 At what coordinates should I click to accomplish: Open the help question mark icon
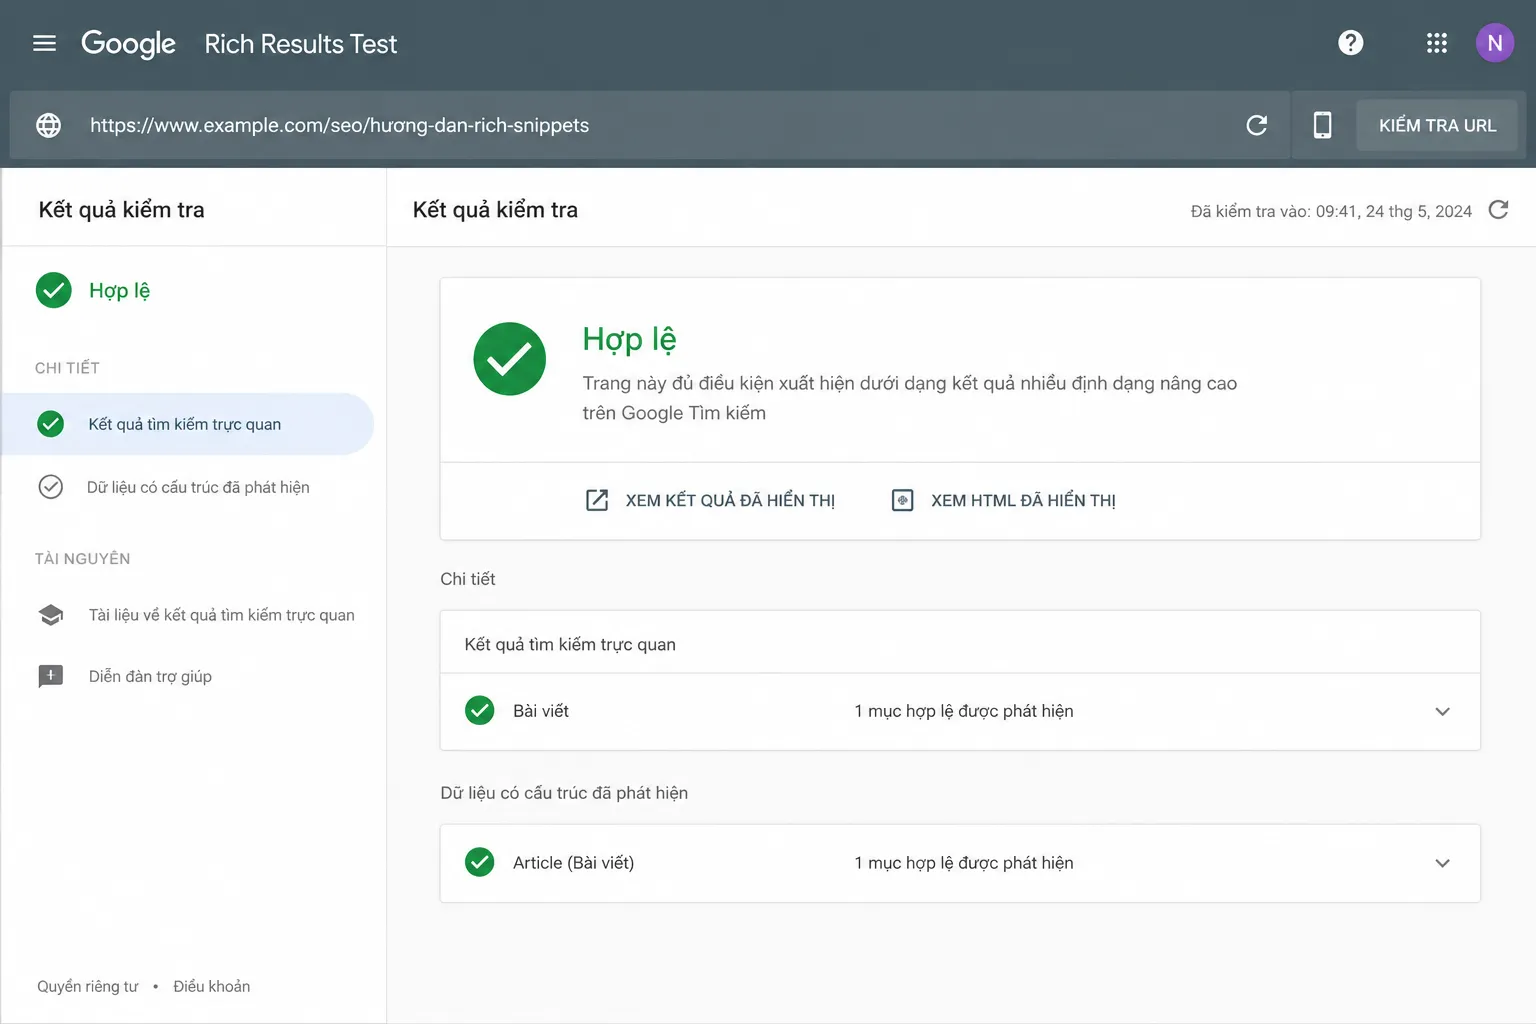tap(1350, 43)
